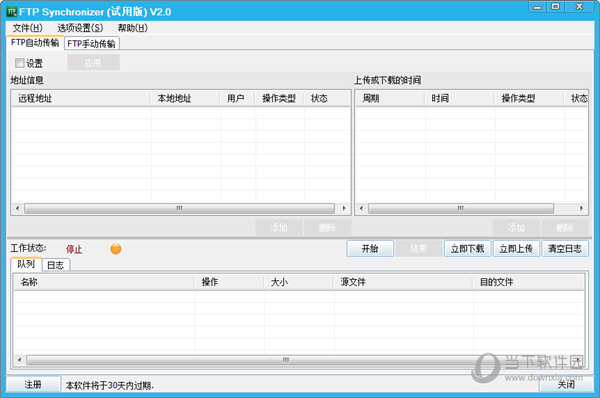Click 删除 button under address list

click(327, 228)
